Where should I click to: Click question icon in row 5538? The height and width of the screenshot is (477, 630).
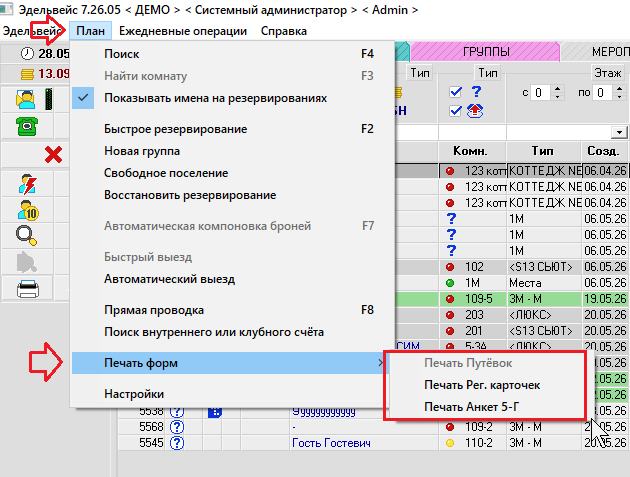pos(177,412)
